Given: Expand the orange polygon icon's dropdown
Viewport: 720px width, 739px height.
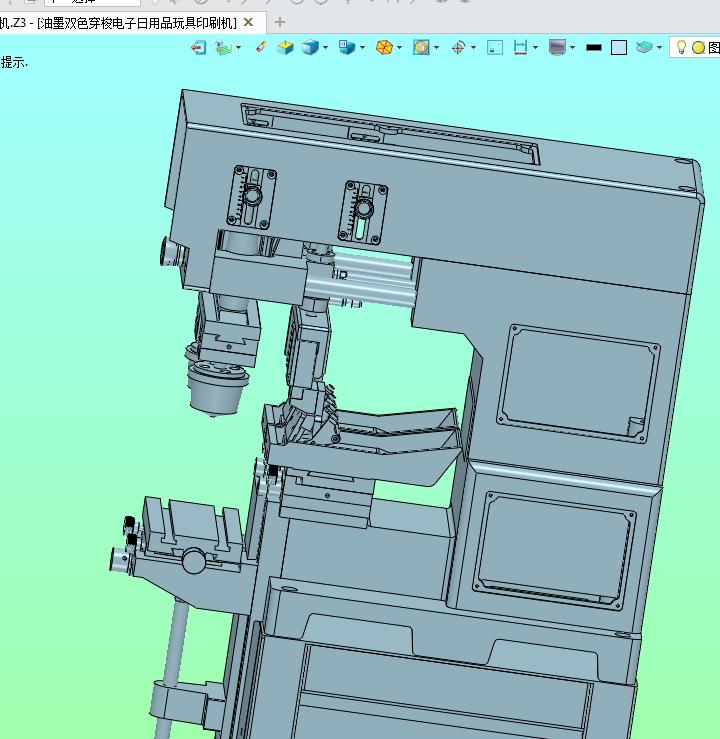Looking at the screenshot, I should pyautogui.click(x=399, y=48).
